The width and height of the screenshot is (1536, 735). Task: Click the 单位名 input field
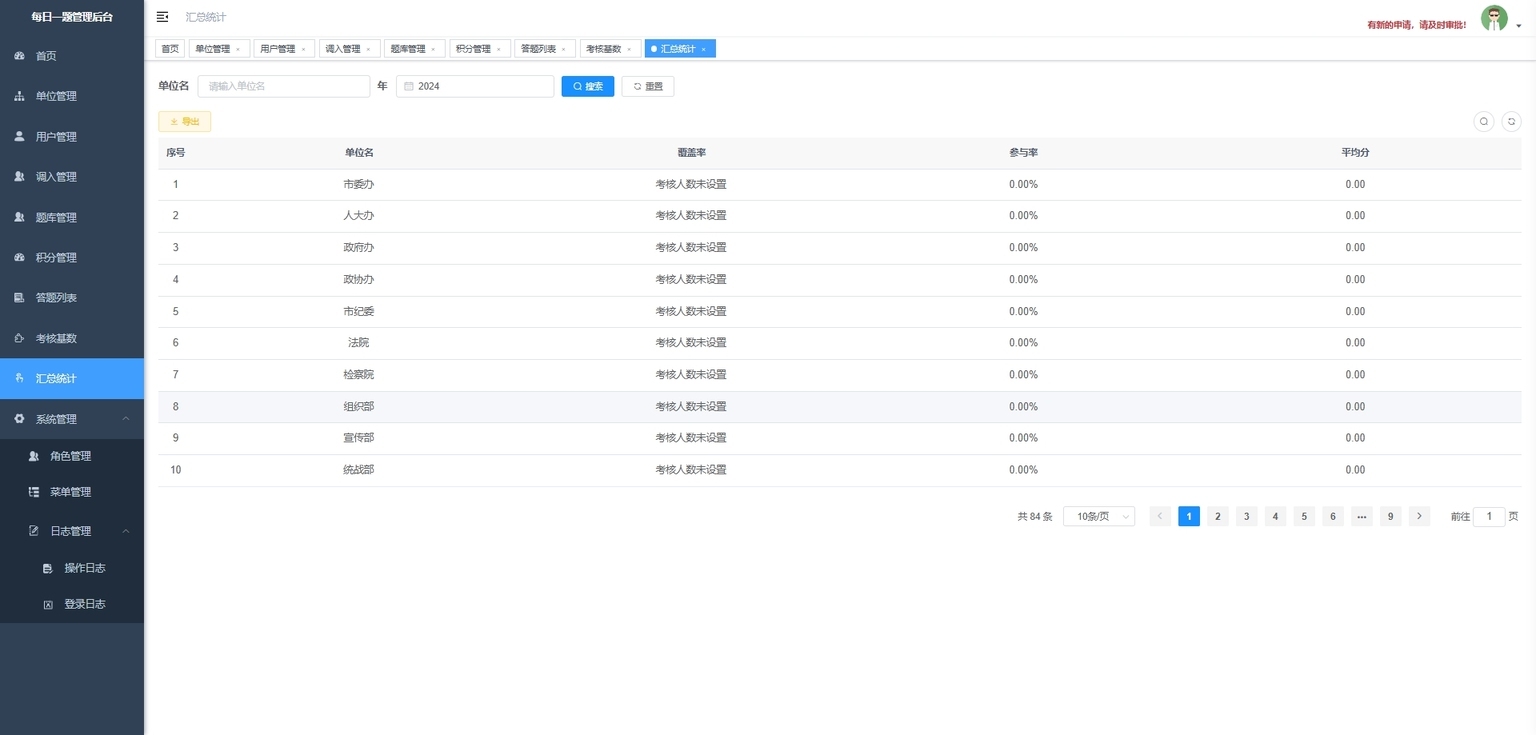(x=284, y=87)
